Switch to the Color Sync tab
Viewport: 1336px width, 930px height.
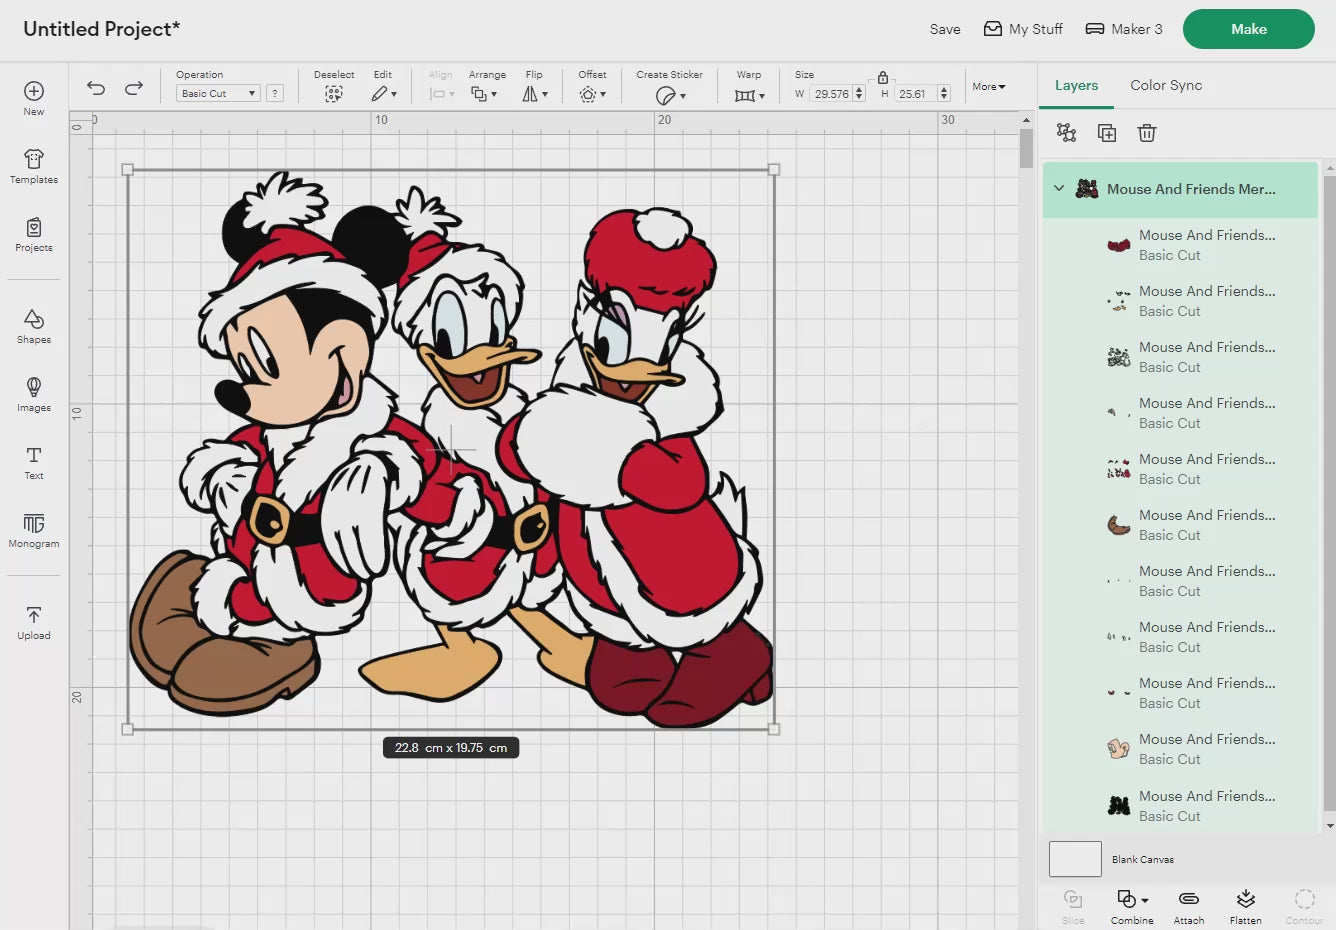[1166, 85]
